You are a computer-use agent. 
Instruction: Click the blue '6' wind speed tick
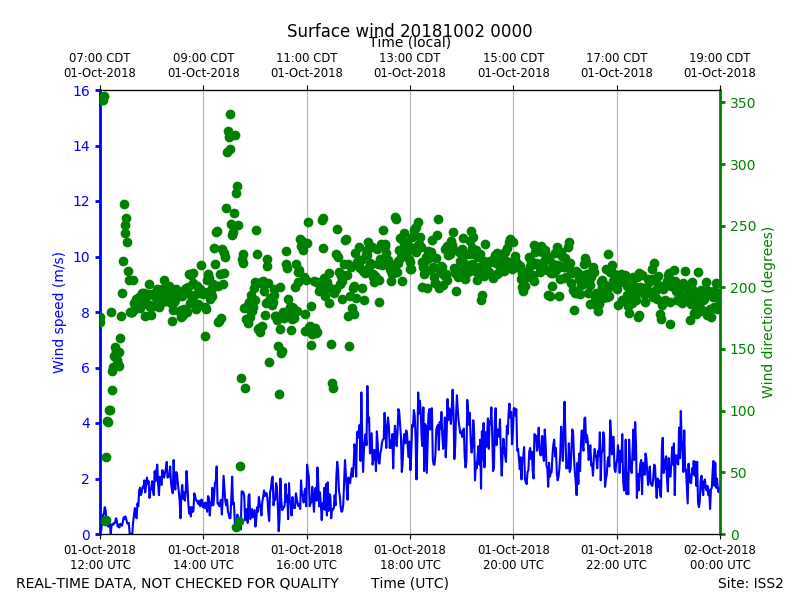pos(86,368)
